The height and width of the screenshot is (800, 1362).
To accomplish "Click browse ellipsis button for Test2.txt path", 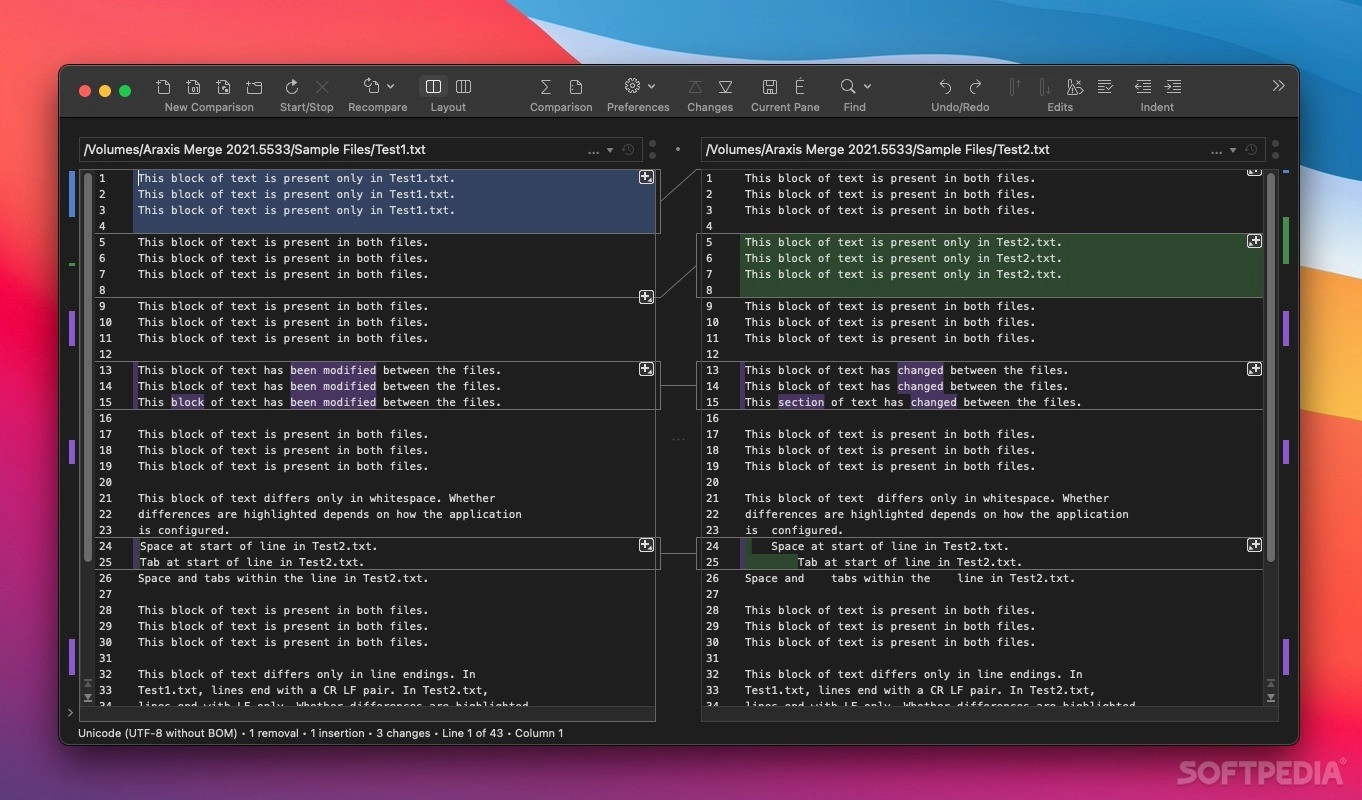I will point(1216,151).
